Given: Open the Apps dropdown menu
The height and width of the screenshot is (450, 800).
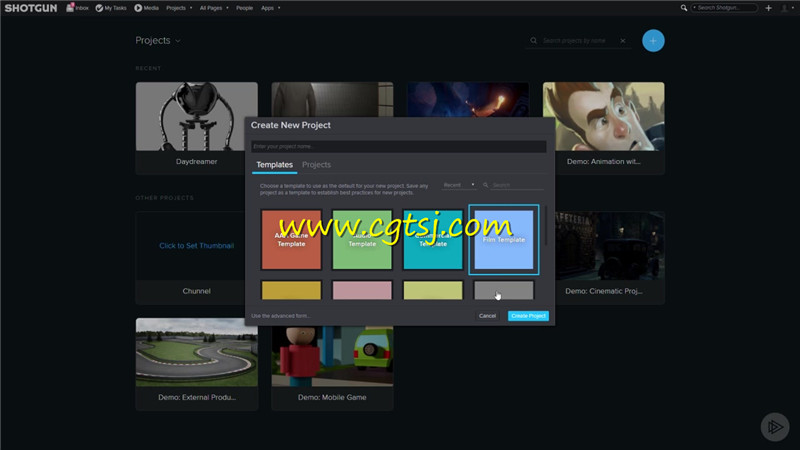Looking at the screenshot, I should [270, 8].
